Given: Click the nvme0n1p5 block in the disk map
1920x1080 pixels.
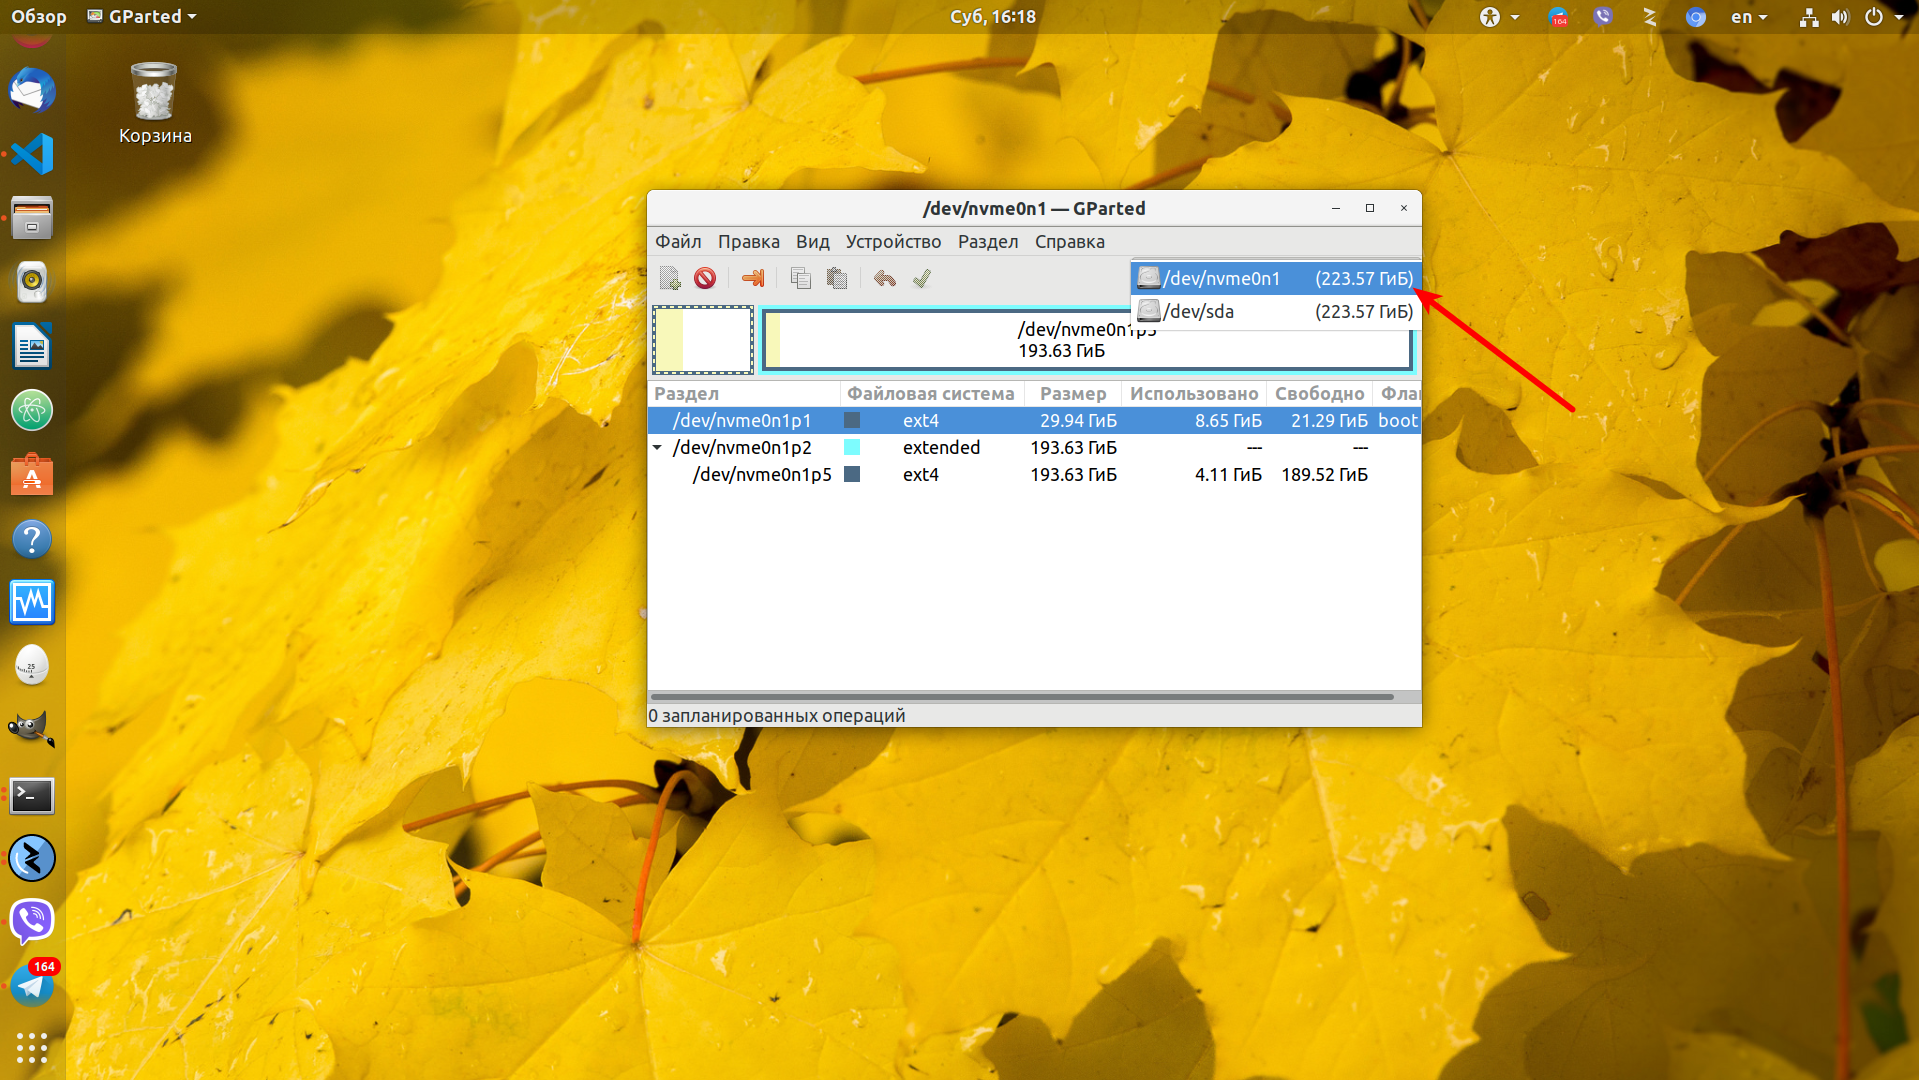Looking at the screenshot, I should click(1087, 340).
